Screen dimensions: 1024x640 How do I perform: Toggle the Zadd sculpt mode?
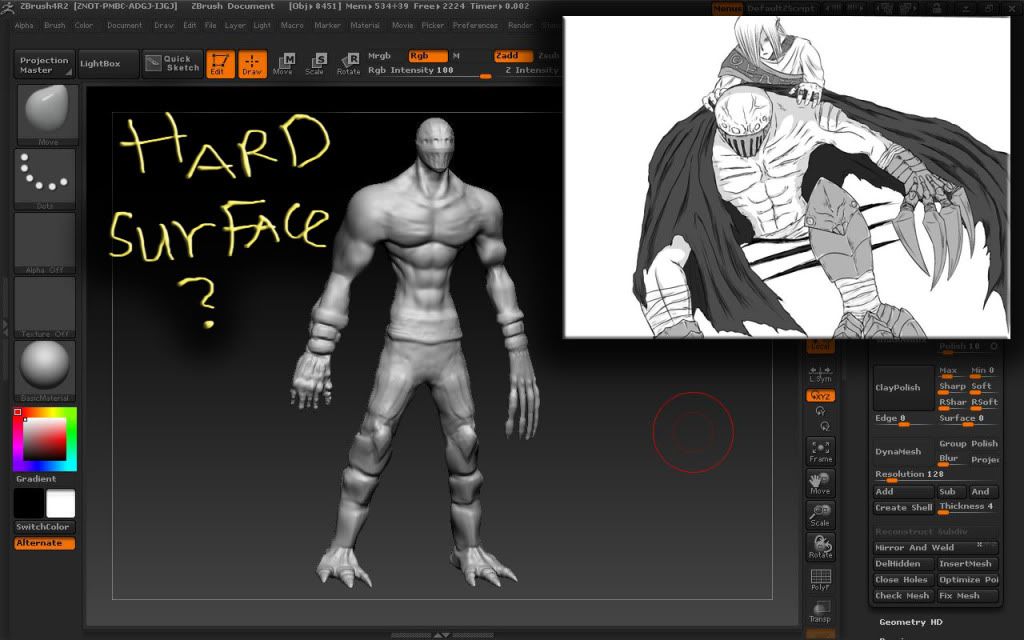(x=512, y=56)
